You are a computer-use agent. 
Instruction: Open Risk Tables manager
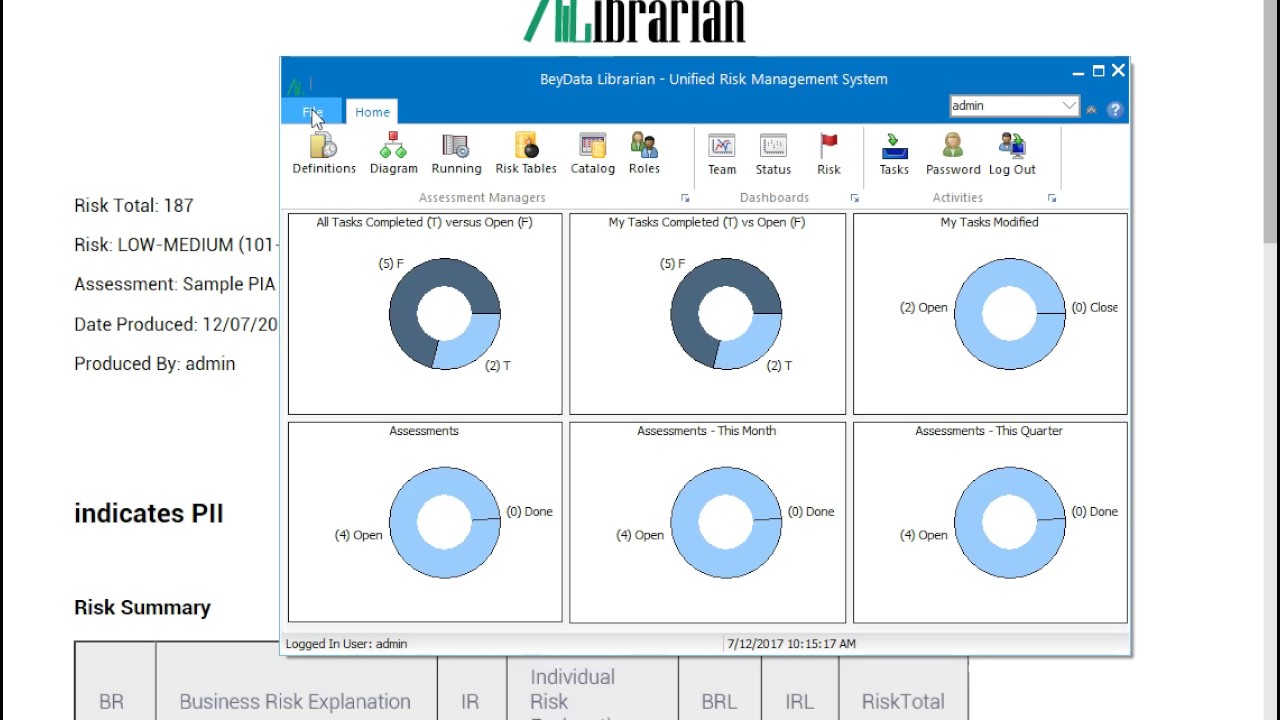point(526,154)
